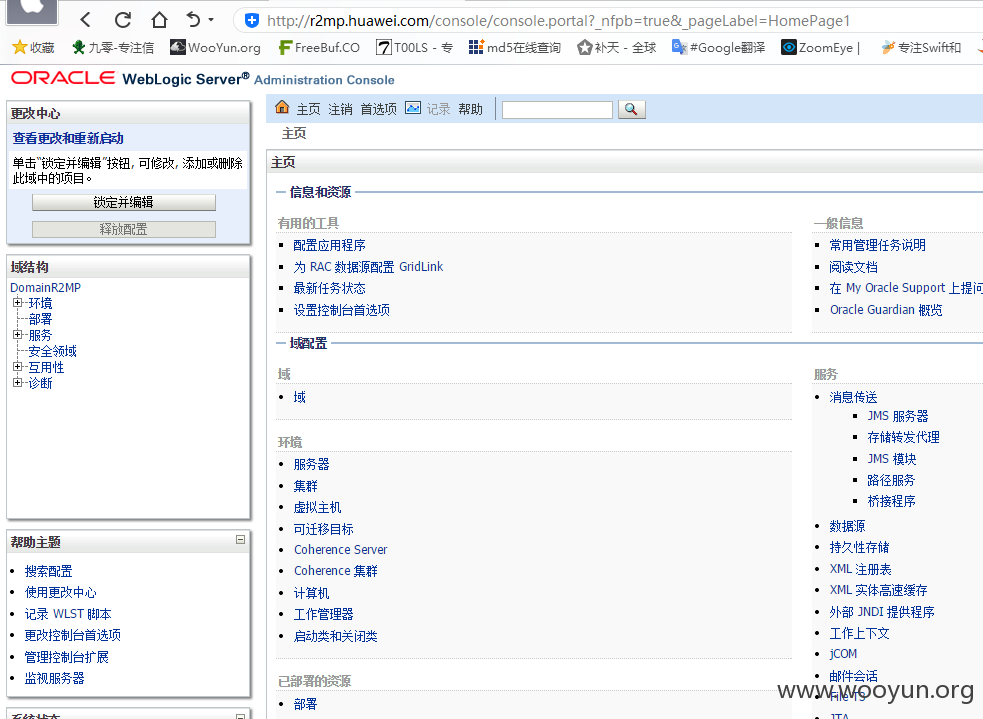
Task: Click the shield security icon in address bar
Action: tap(251, 21)
